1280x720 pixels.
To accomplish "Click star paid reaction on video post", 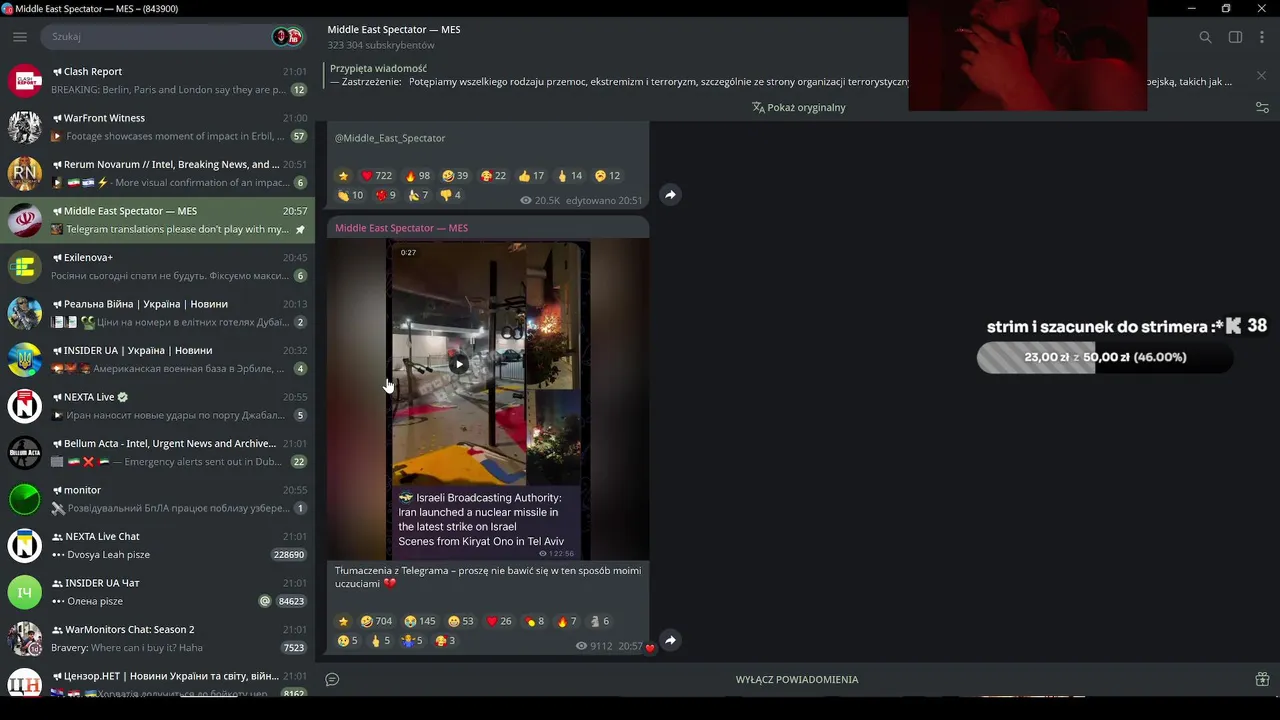I will click(x=343, y=621).
